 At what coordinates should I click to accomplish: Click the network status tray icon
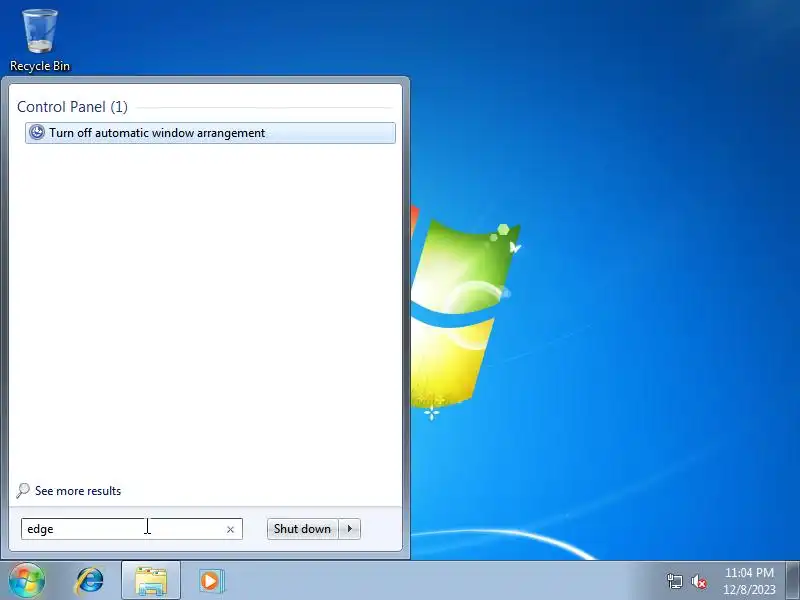click(675, 581)
